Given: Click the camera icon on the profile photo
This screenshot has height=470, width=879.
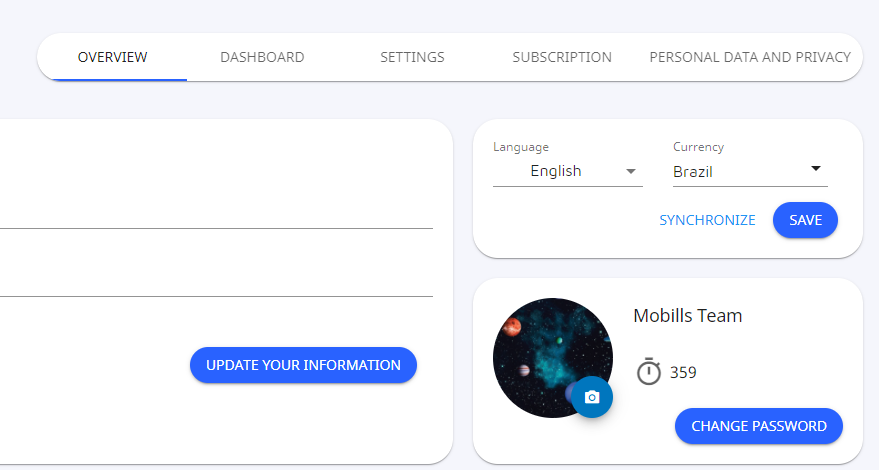Looking at the screenshot, I should (592, 397).
